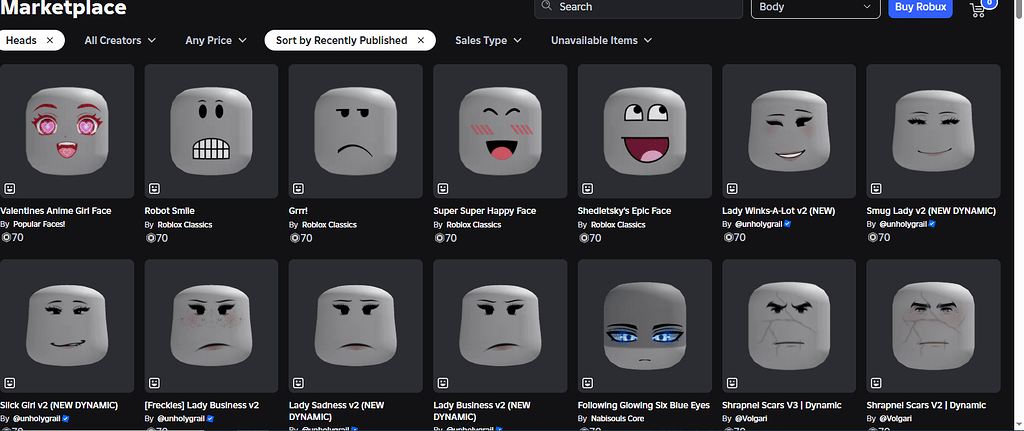Visit Roblox Classics under Grrr!
This screenshot has width=1024, height=431.
(329, 225)
